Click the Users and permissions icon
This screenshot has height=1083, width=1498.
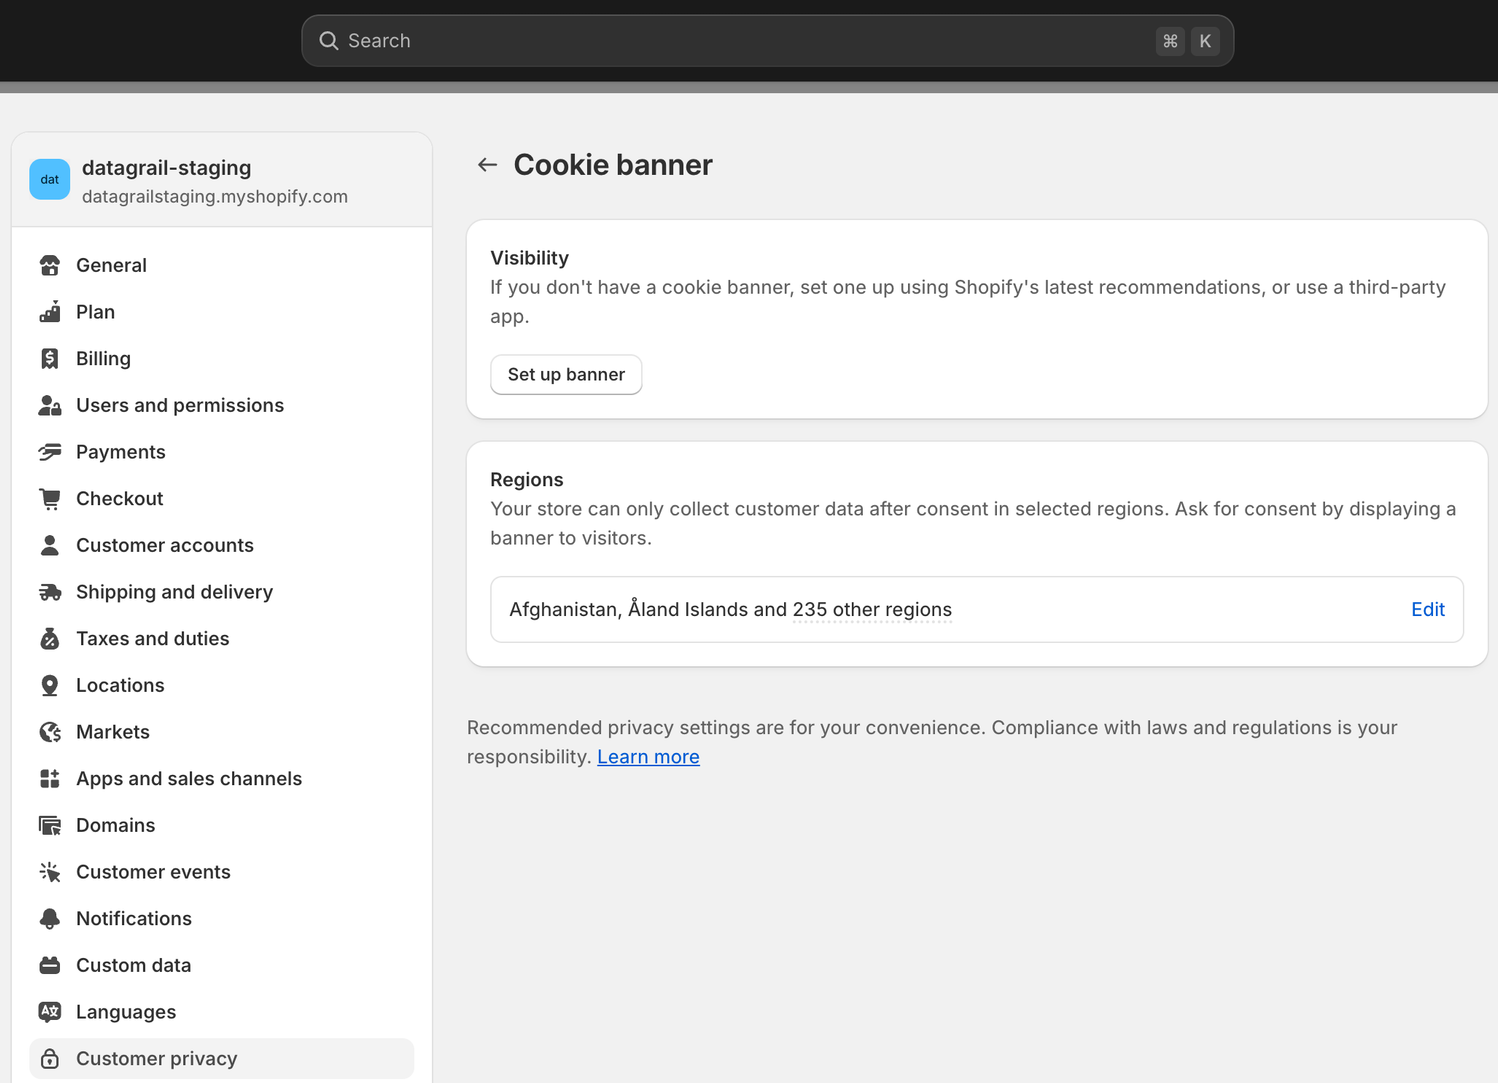coord(50,405)
